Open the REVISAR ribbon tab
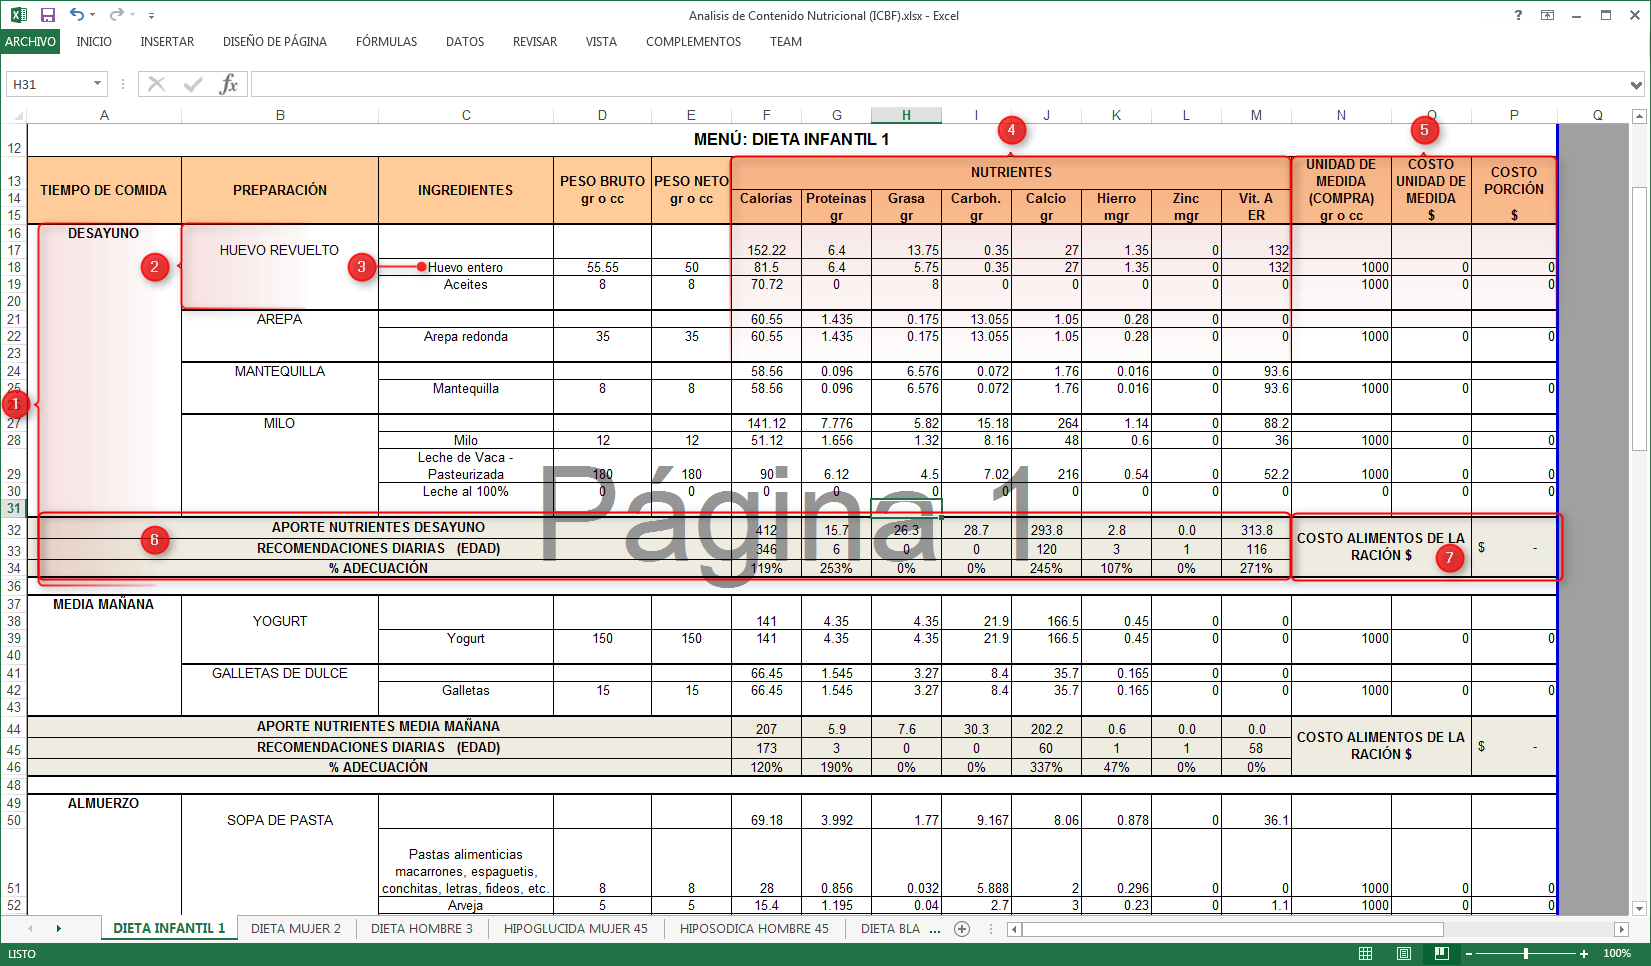Image resolution: width=1651 pixels, height=966 pixels. pyautogui.click(x=535, y=42)
